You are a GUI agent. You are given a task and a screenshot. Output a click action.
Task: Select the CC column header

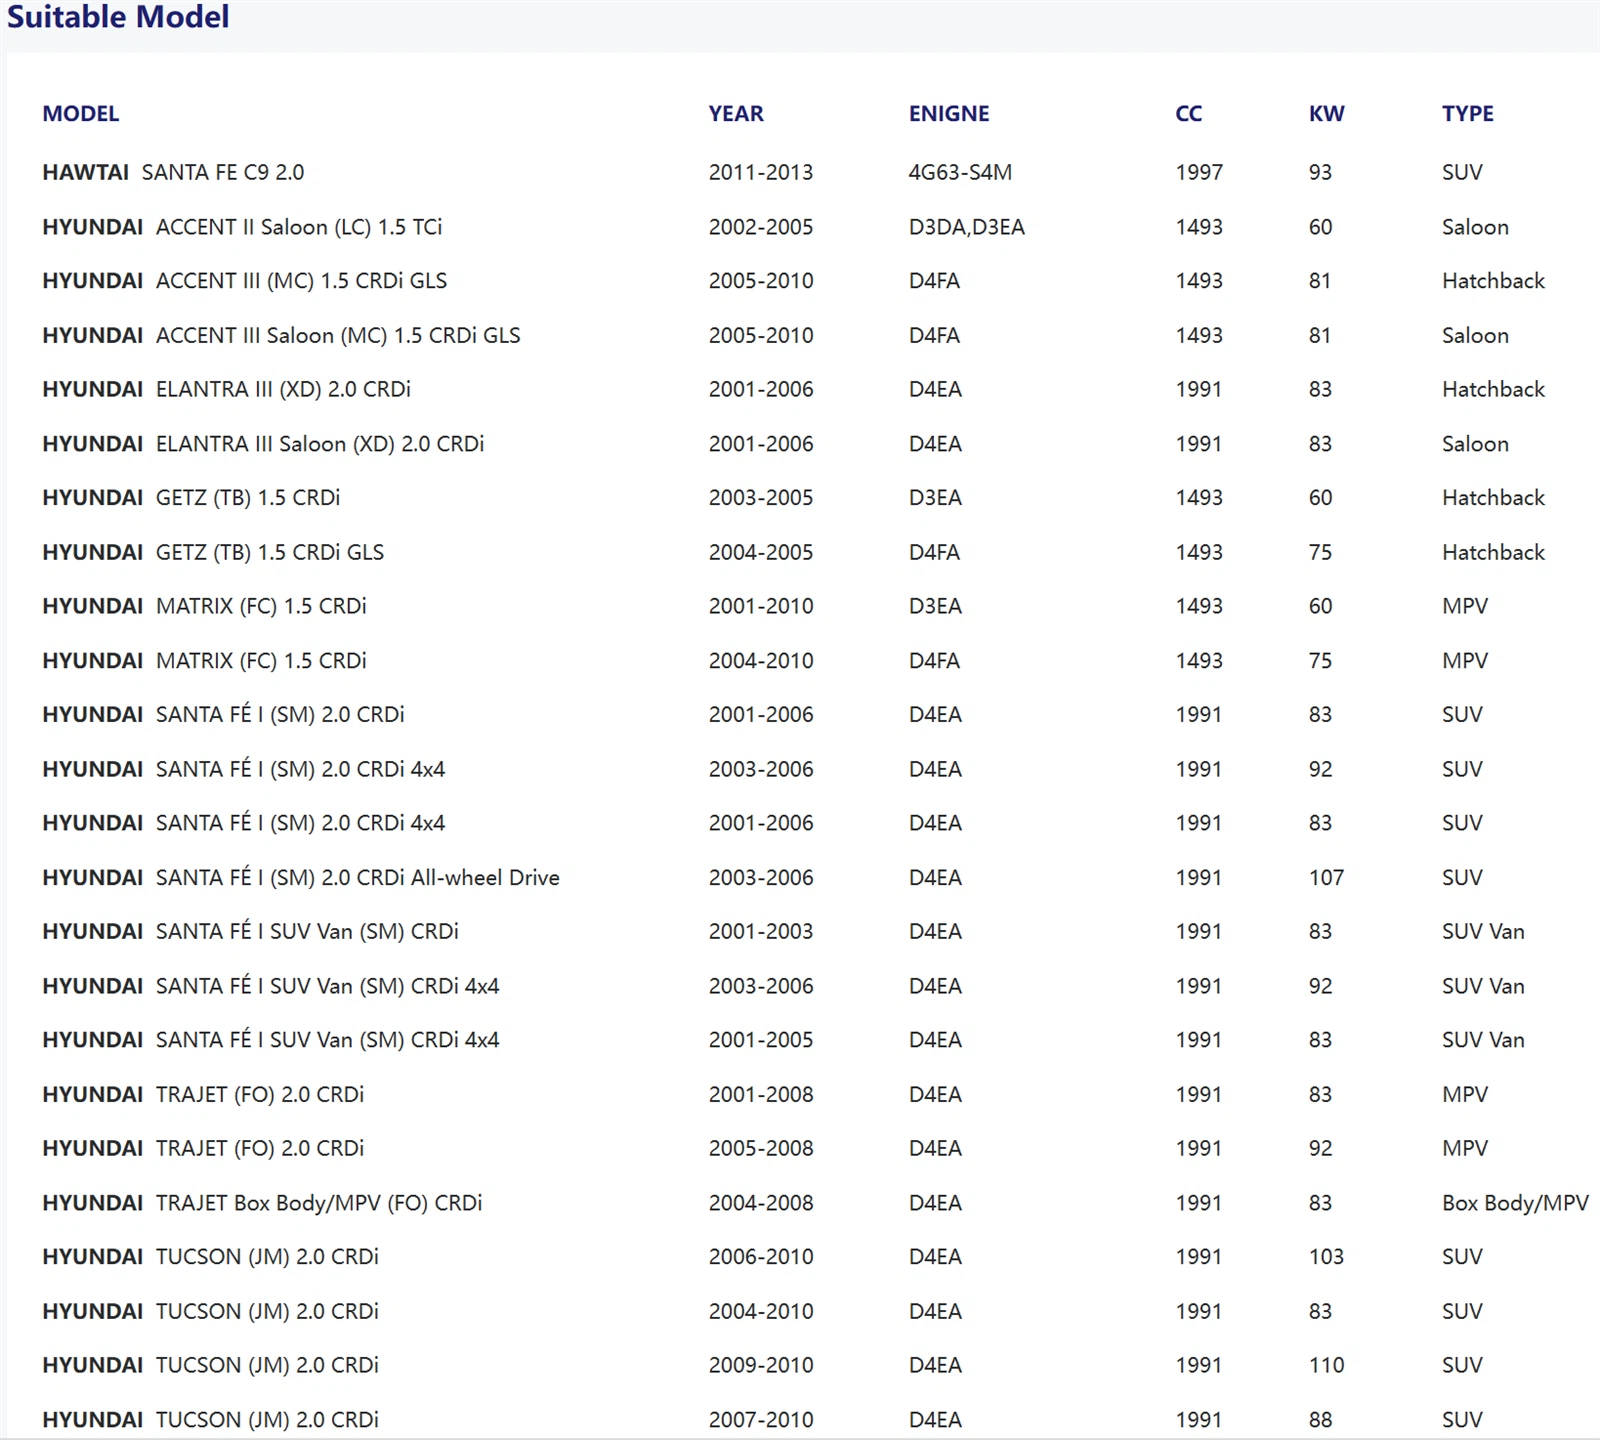point(1189,114)
